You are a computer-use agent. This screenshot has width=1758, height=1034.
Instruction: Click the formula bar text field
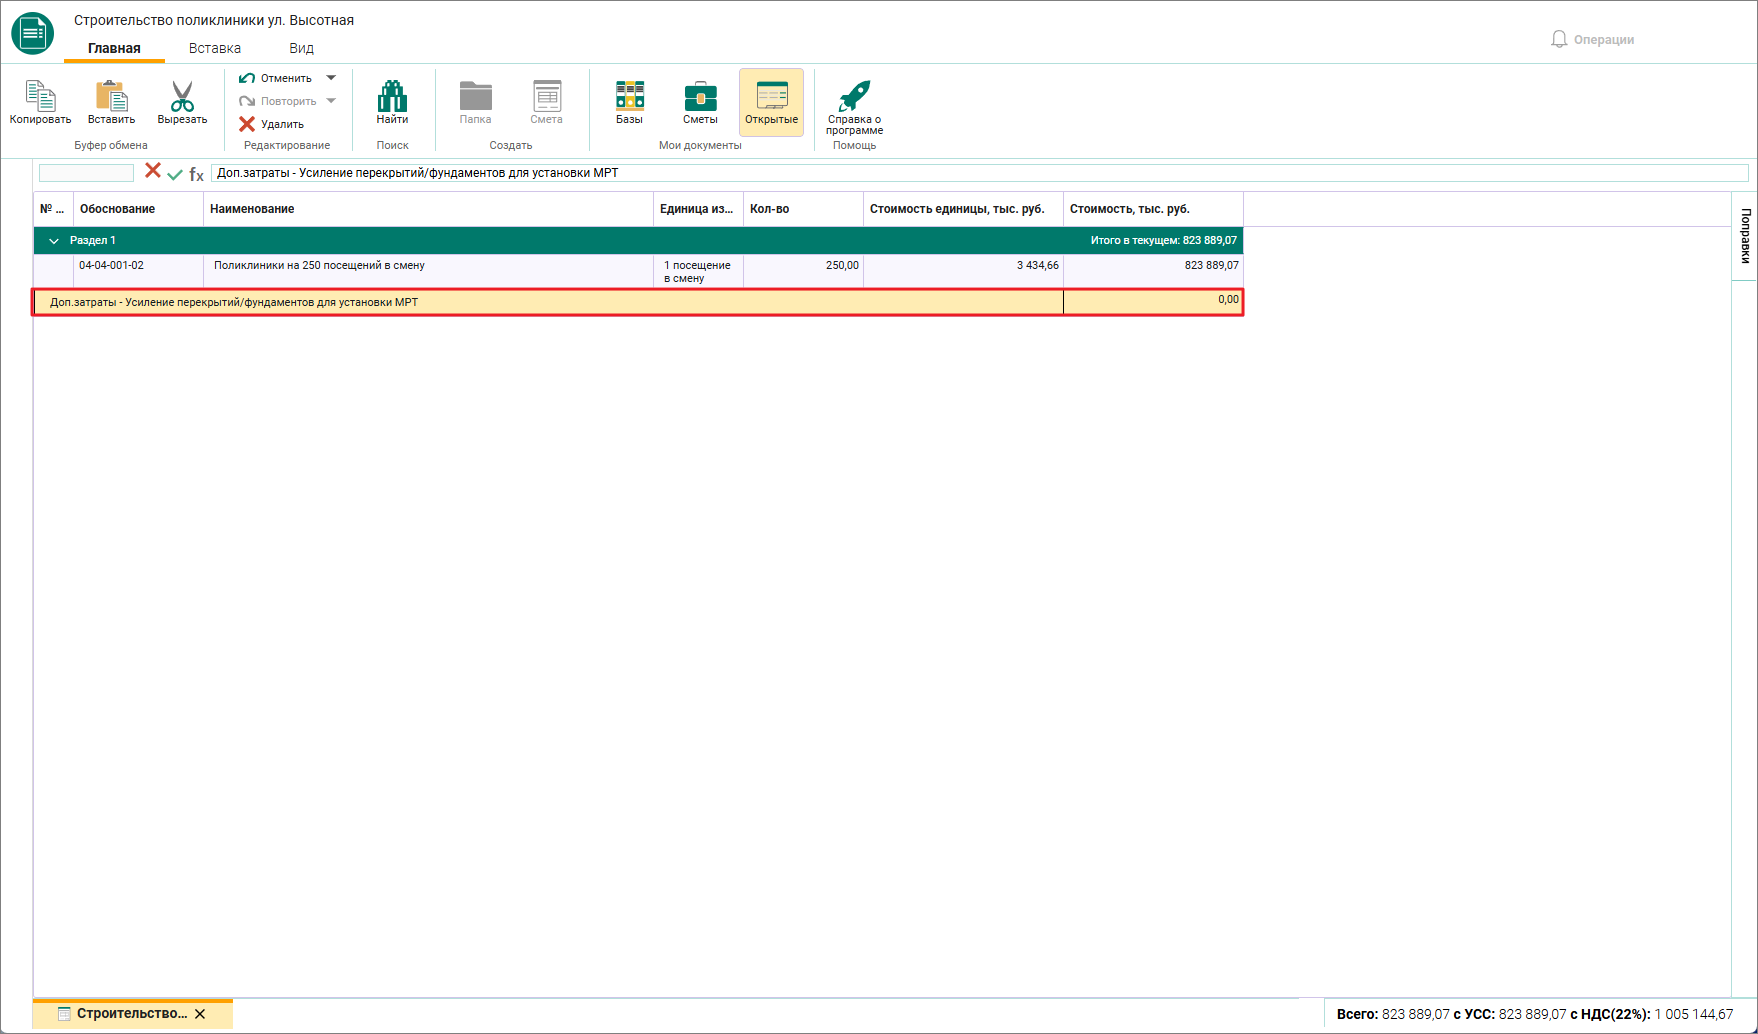point(980,173)
